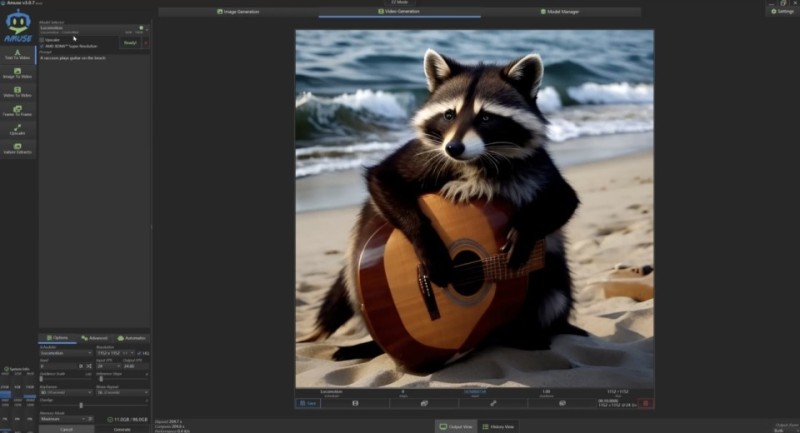This screenshot has height=433, width=800.
Task: Select the Frame To Frame tool
Action: pos(17,111)
